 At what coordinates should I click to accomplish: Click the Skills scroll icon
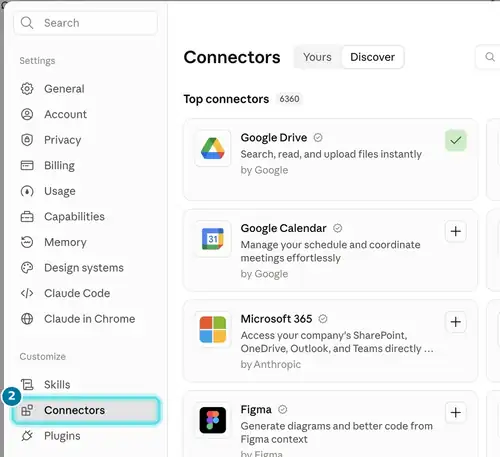point(27,384)
